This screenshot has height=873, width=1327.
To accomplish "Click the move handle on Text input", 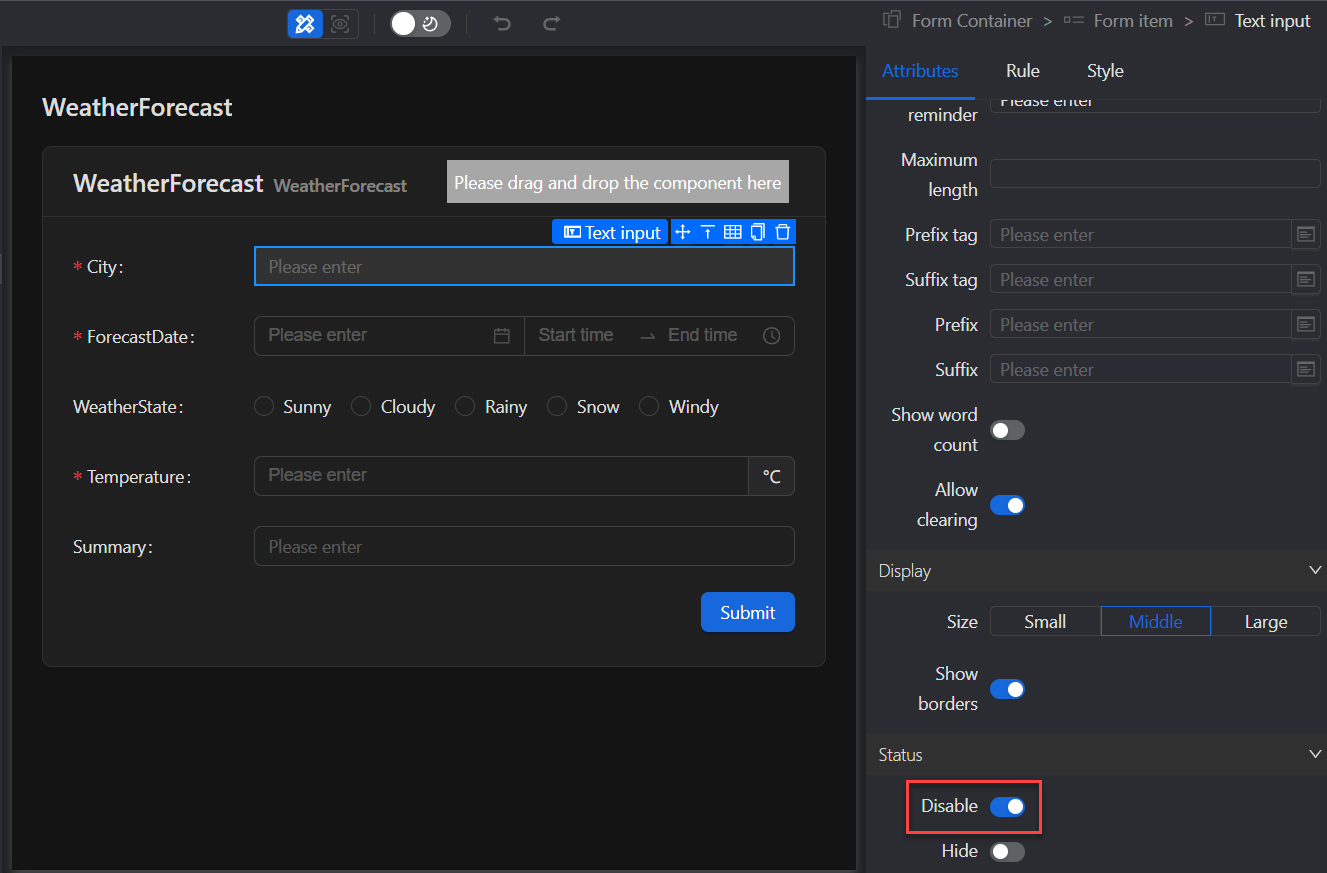I will [x=683, y=232].
